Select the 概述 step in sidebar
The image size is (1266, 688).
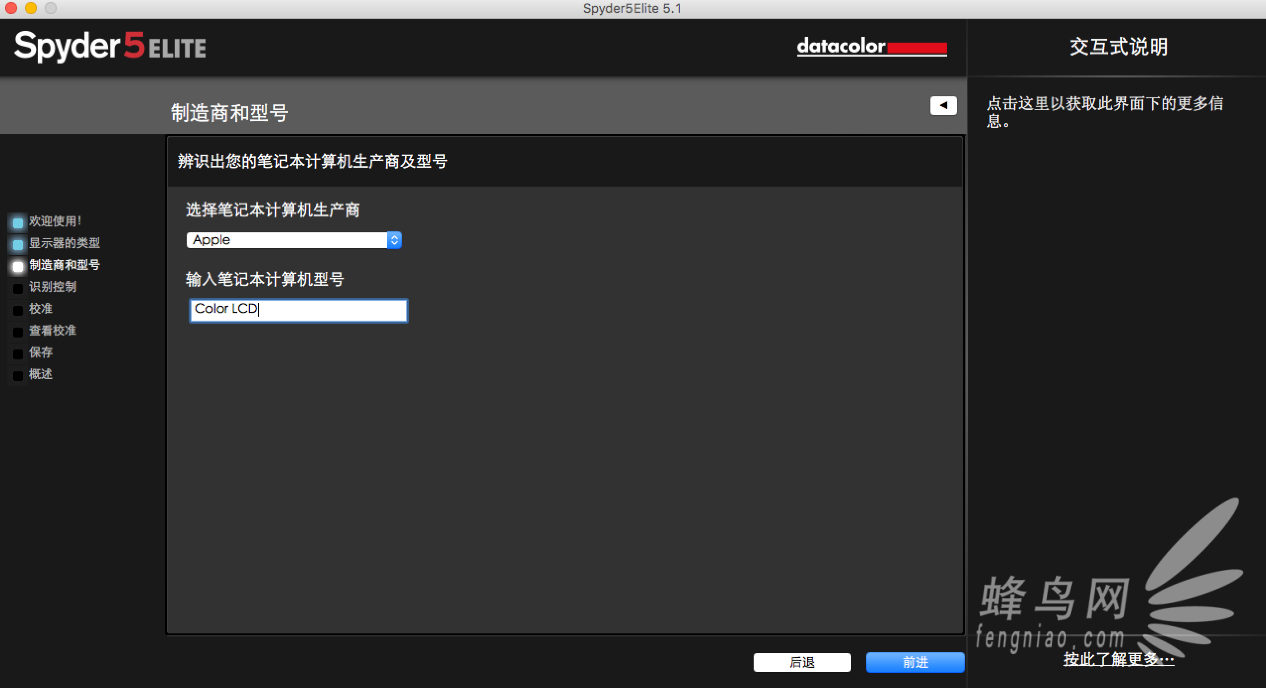point(41,374)
